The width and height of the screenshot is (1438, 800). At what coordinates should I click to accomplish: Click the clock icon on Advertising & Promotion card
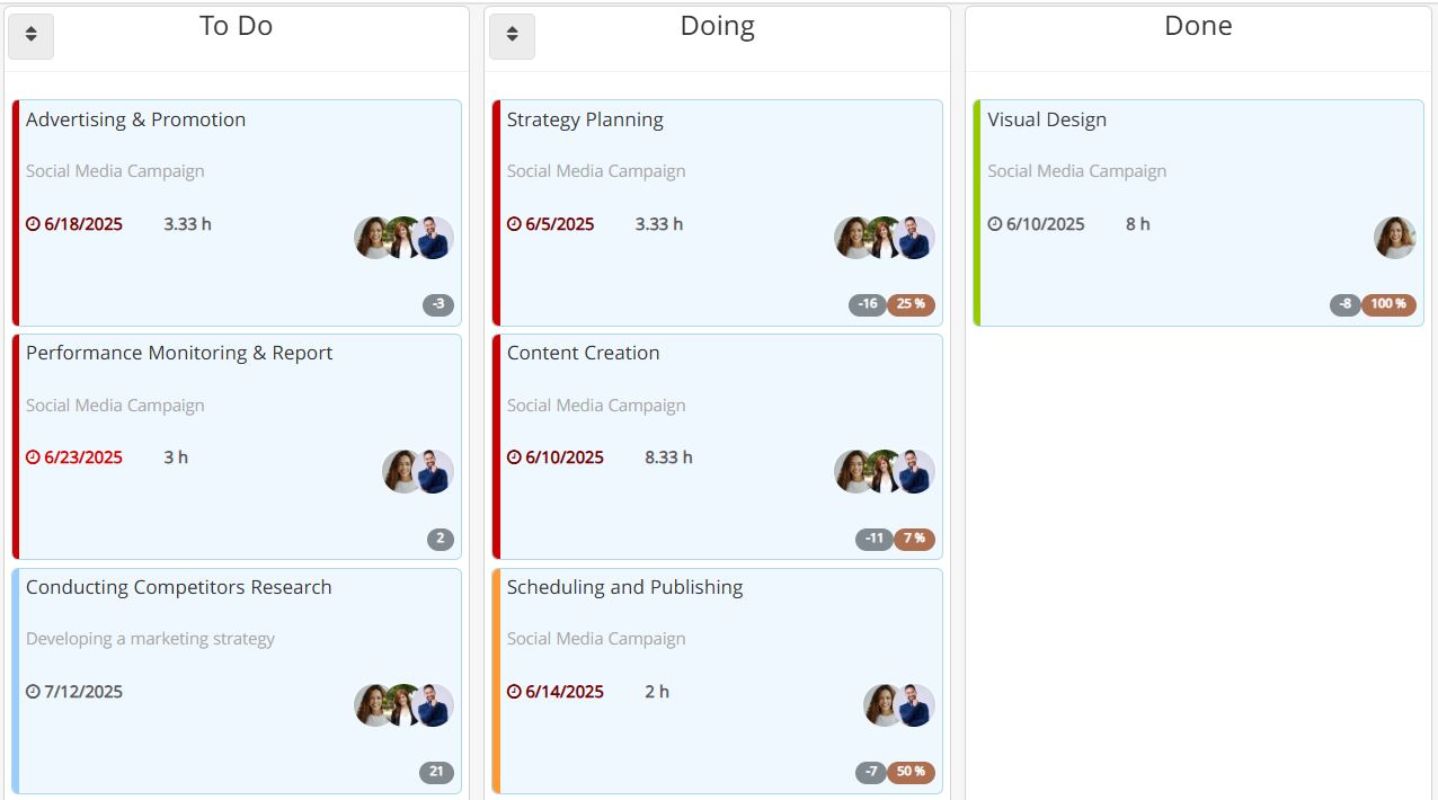click(x=32, y=224)
